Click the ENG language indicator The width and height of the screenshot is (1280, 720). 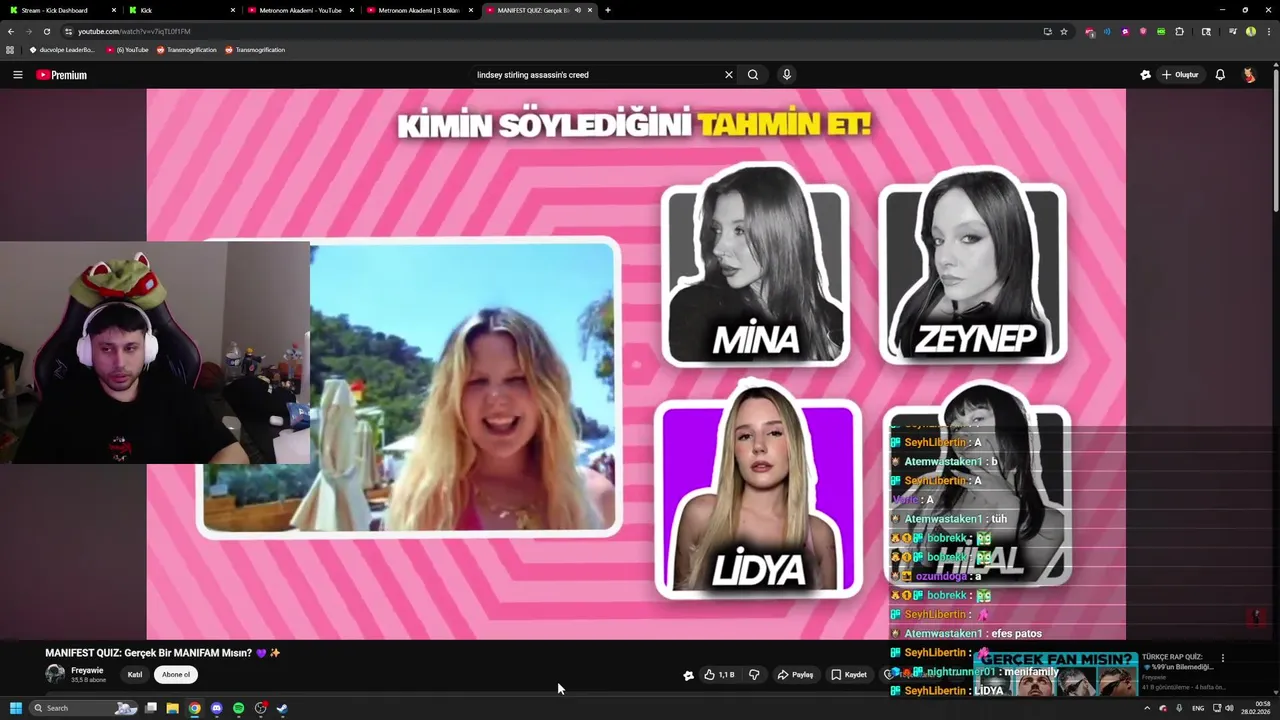pos(1198,708)
